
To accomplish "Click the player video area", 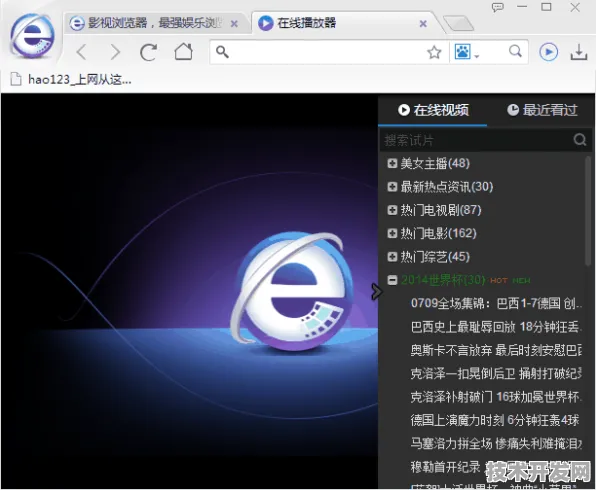I will [x=189, y=291].
